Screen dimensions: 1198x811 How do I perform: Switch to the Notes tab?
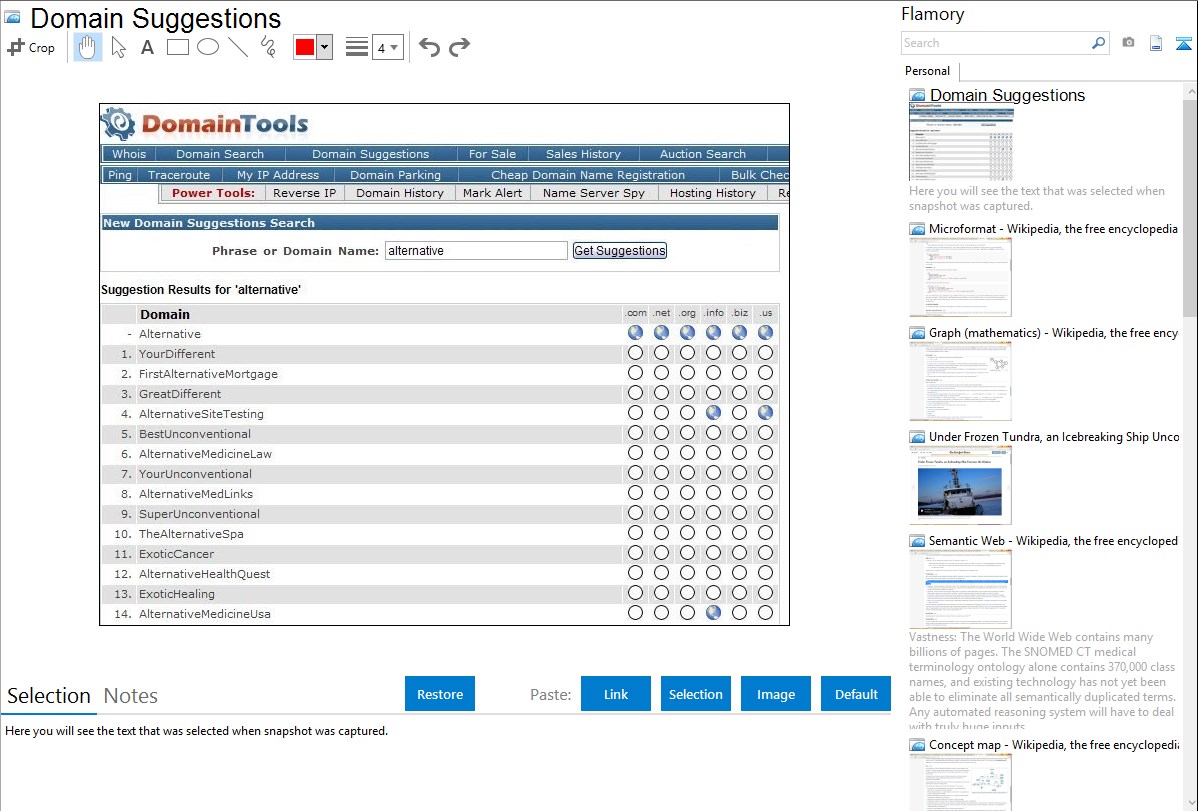131,696
